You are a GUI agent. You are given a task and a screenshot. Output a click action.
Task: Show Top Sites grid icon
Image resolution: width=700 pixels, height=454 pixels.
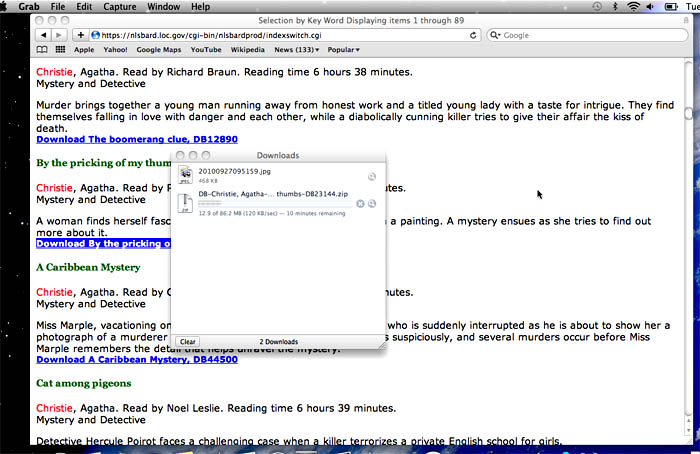point(60,49)
